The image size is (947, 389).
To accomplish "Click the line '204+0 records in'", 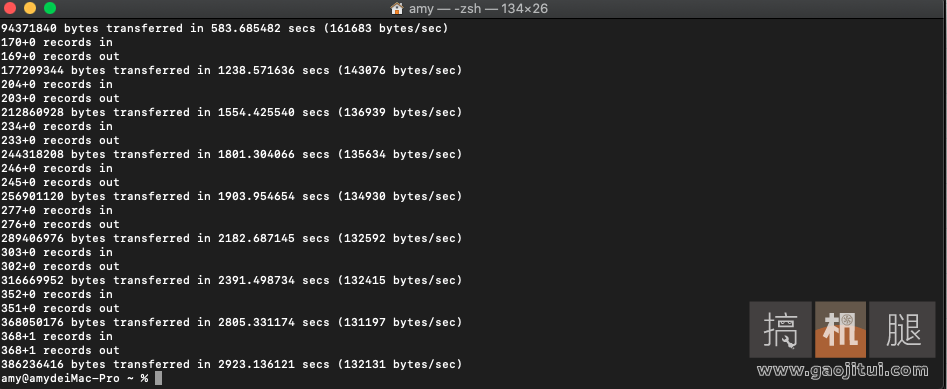I will click(57, 84).
